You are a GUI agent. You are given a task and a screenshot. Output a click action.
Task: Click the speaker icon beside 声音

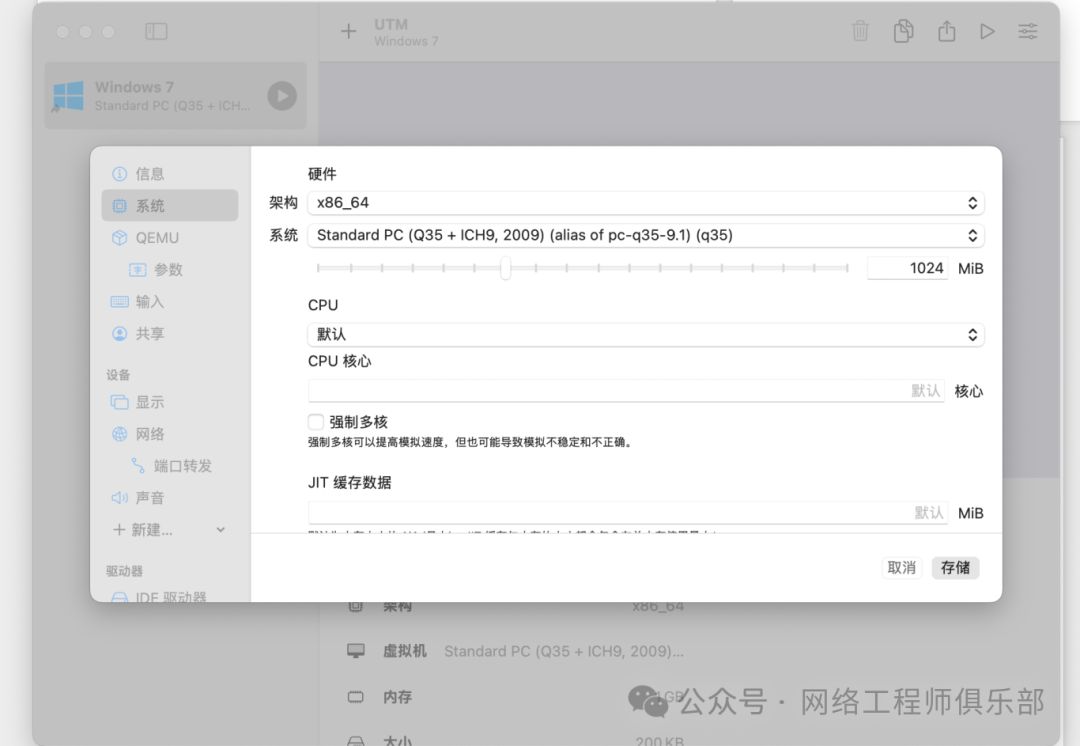(120, 497)
